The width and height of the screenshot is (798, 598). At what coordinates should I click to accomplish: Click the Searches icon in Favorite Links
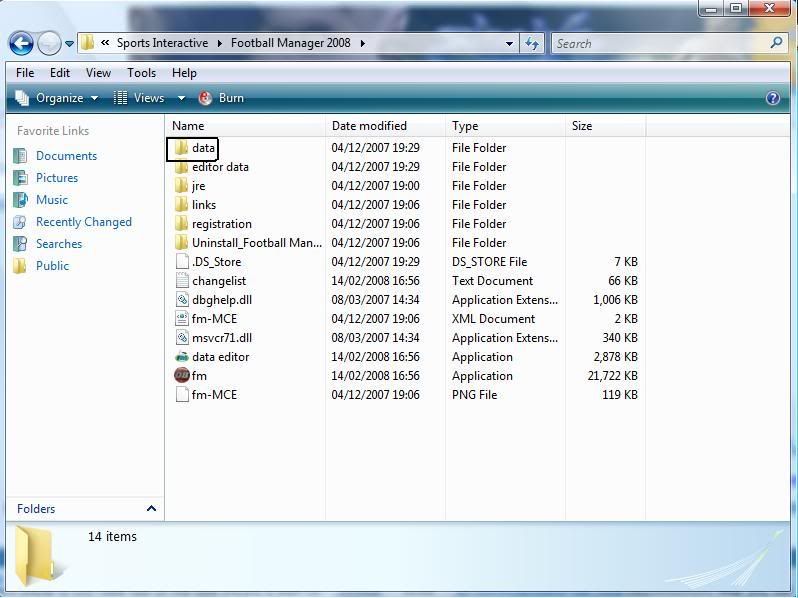tap(20, 244)
